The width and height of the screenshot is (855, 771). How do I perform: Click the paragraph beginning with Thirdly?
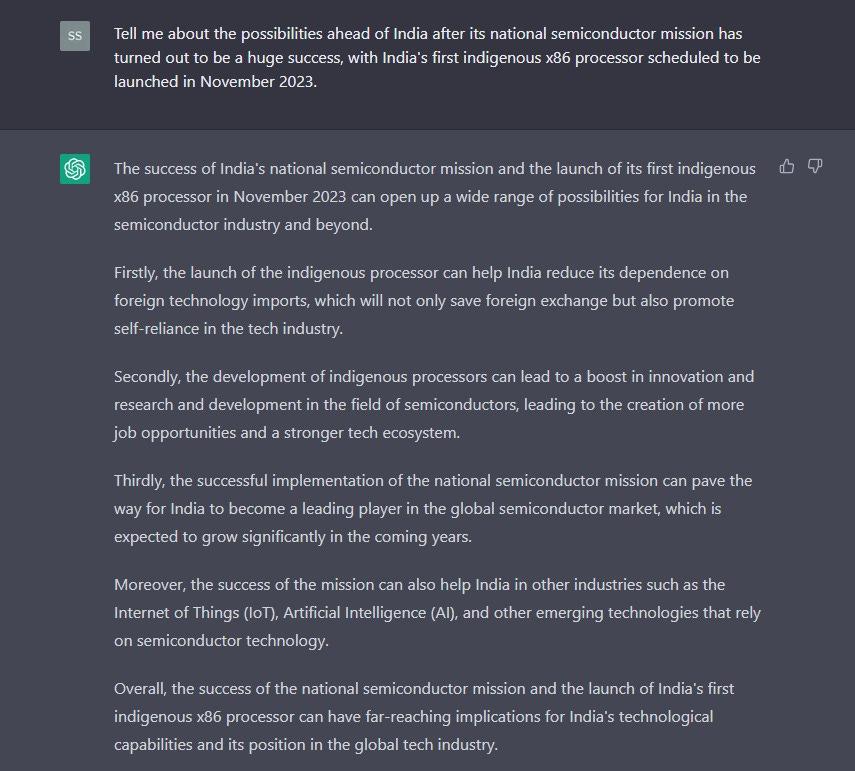coord(433,509)
